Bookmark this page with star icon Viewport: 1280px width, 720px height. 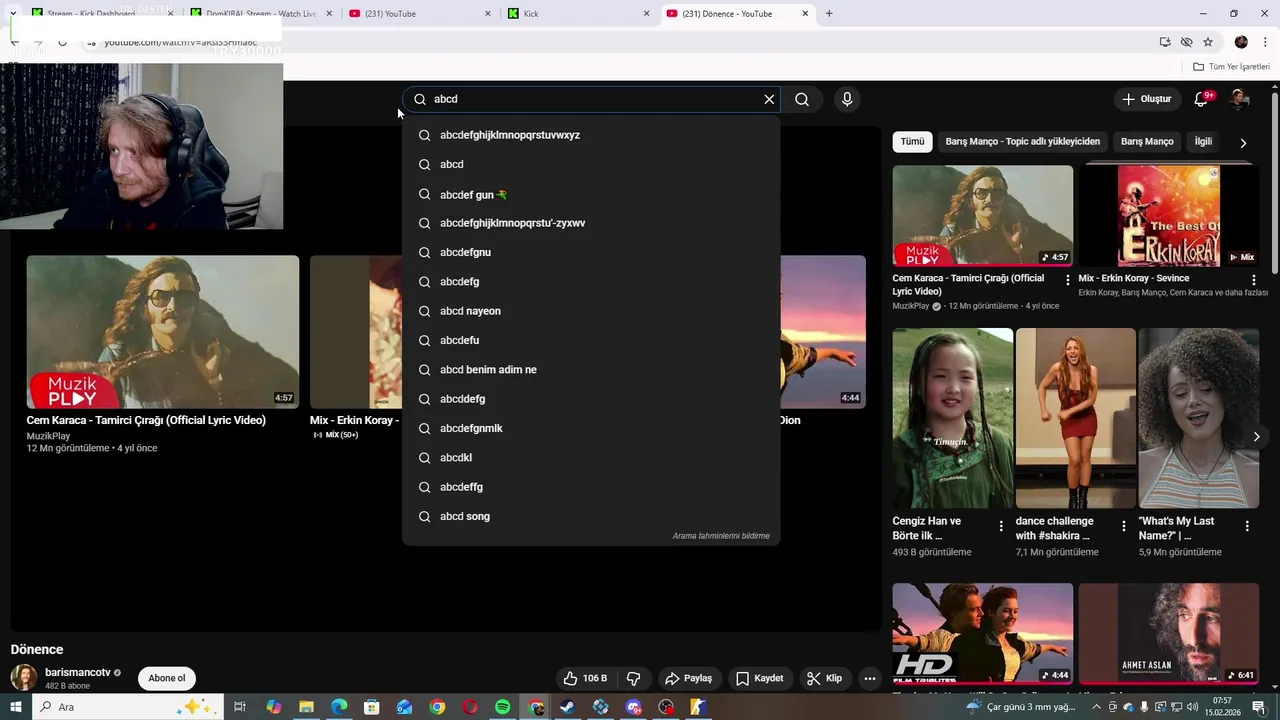[1208, 42]
